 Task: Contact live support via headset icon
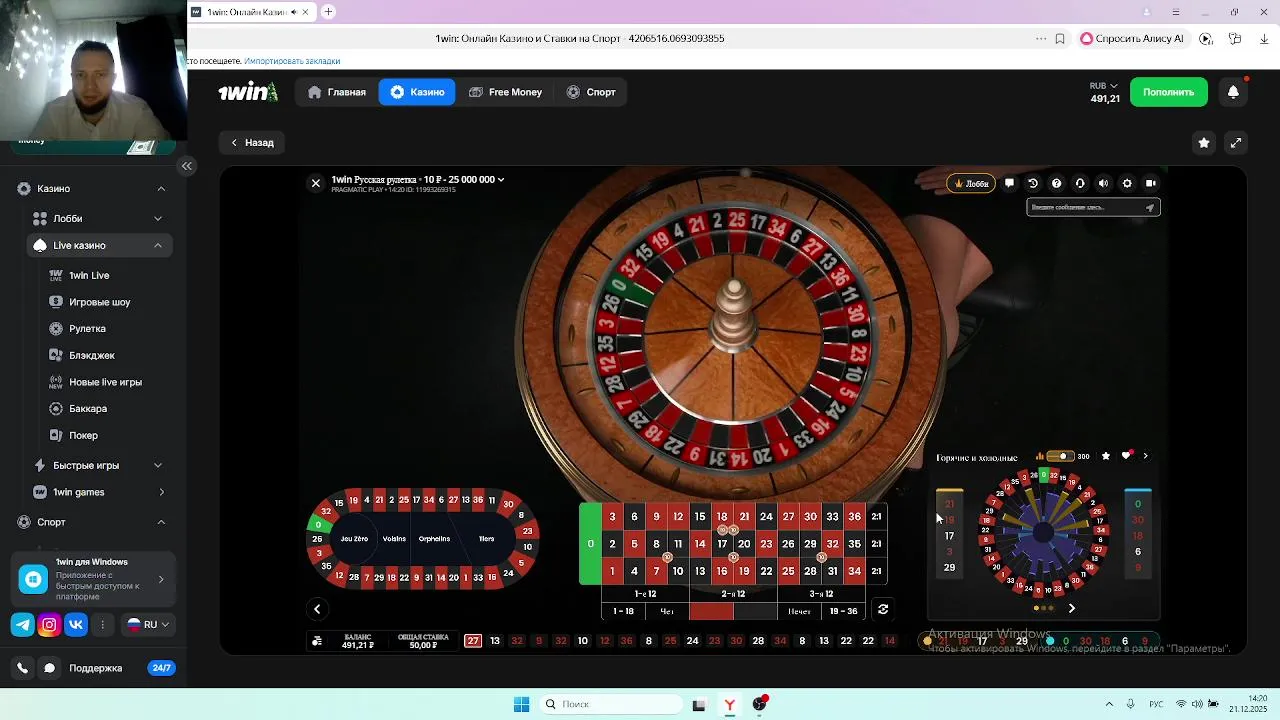[1080, 183]
